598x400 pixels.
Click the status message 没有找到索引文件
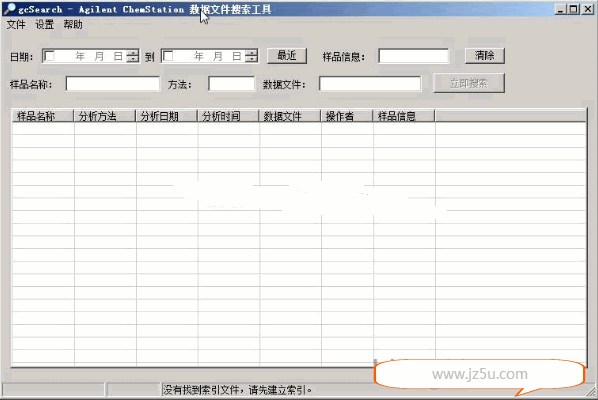(x=238, y=390)
